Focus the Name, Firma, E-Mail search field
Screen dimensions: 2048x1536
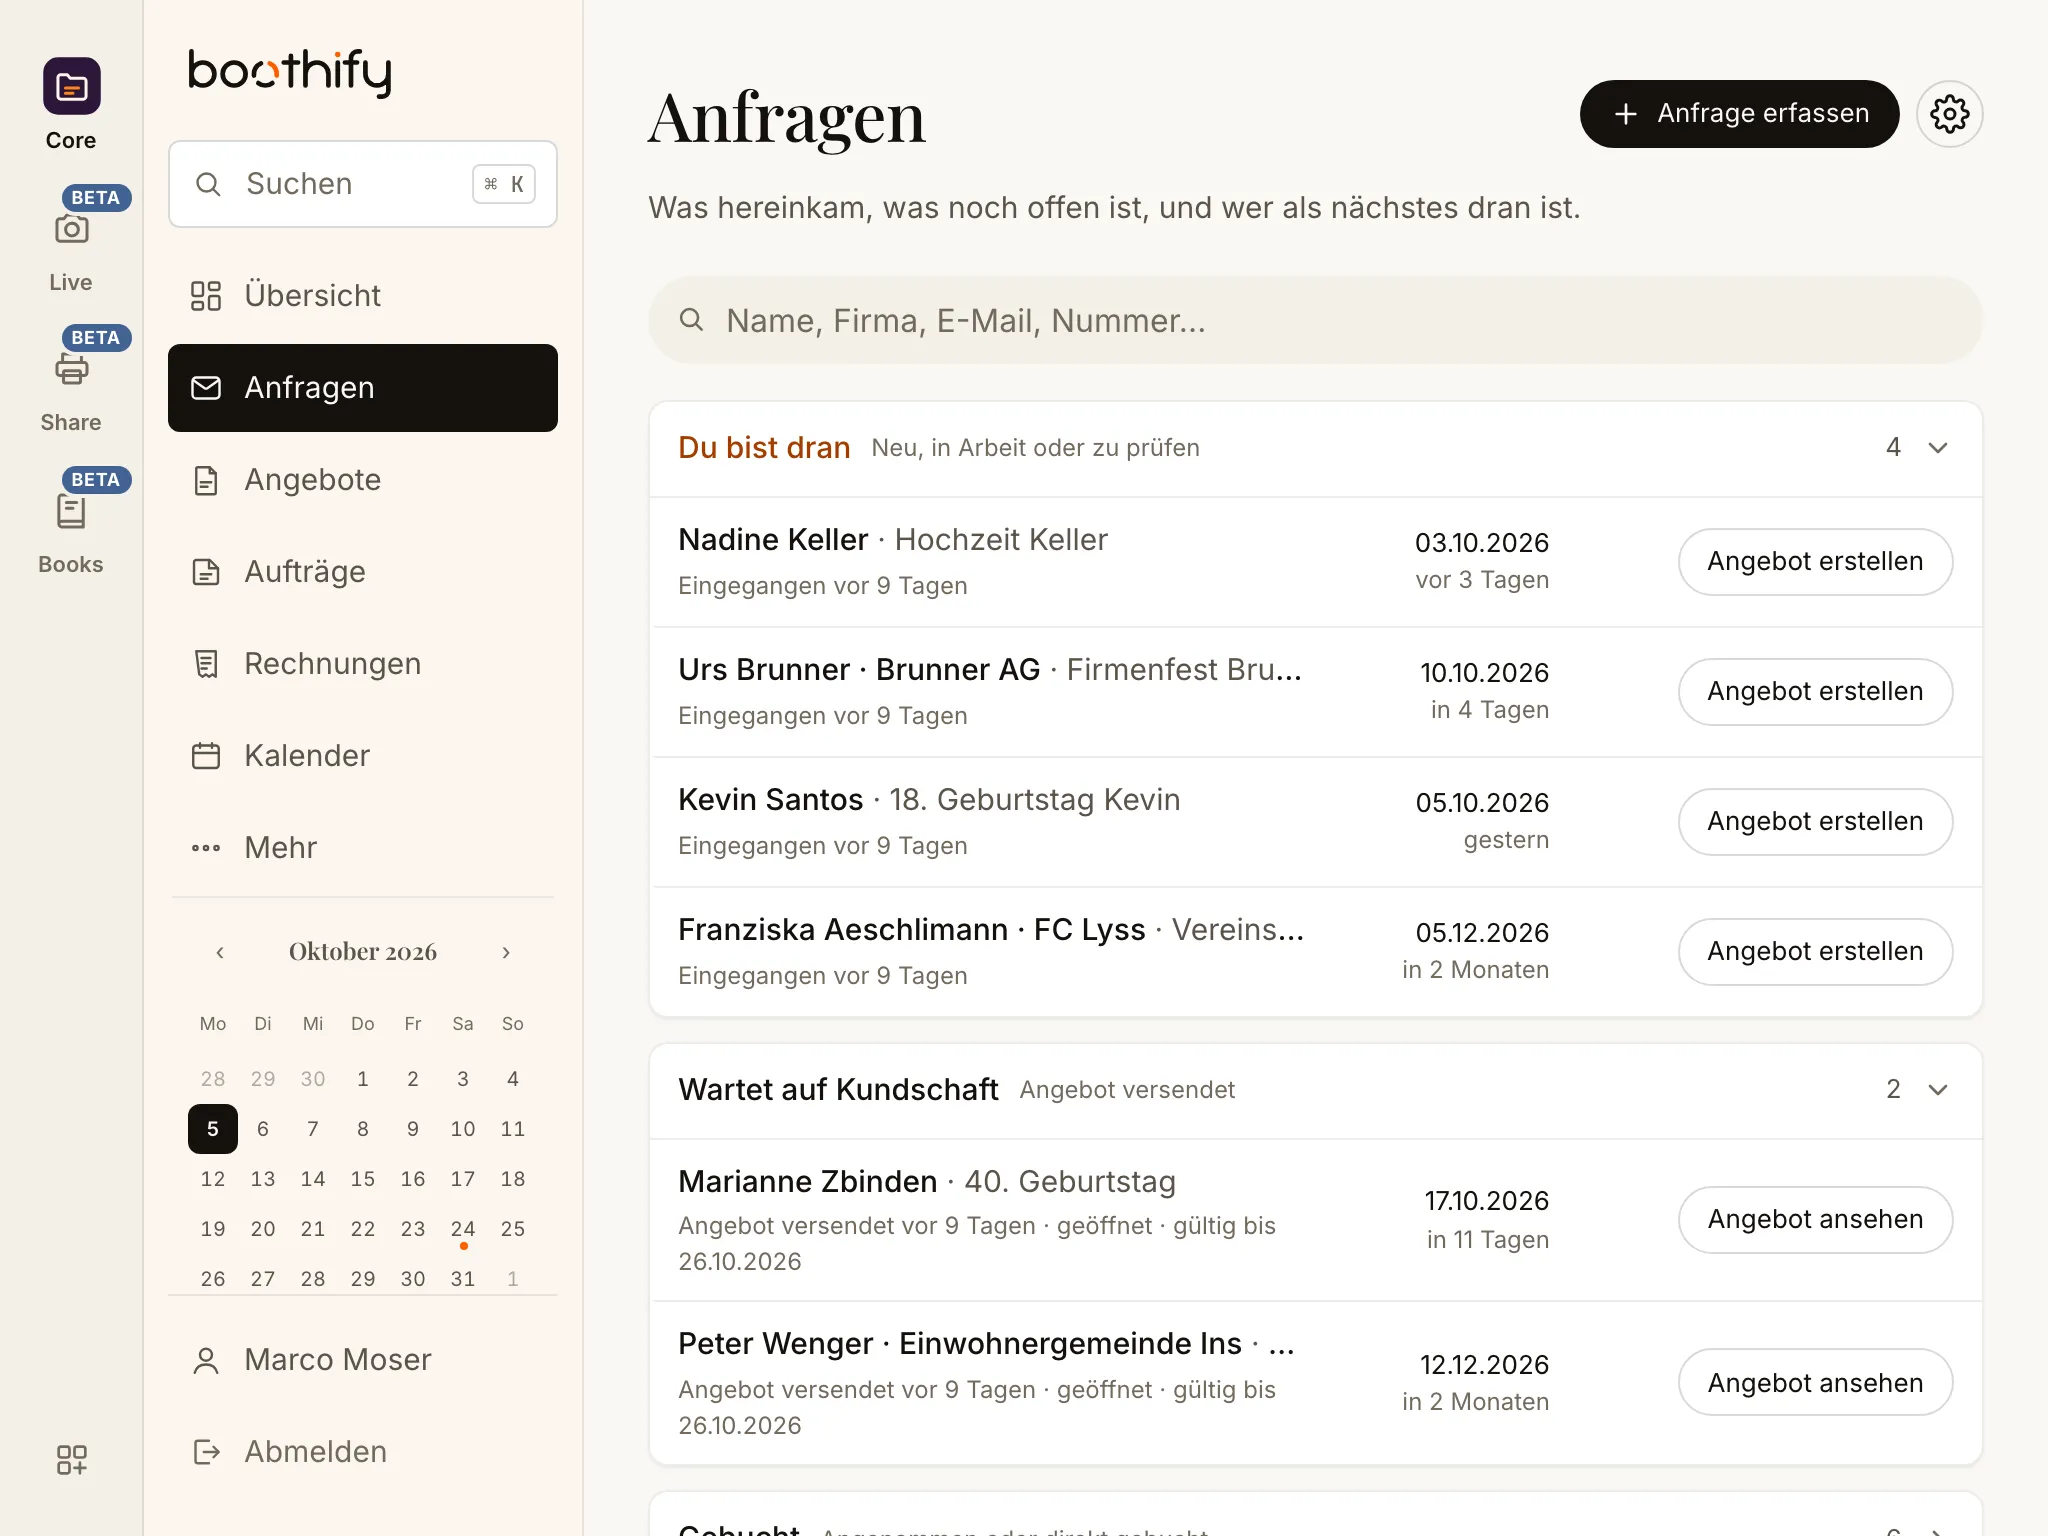click(1316, 321)
